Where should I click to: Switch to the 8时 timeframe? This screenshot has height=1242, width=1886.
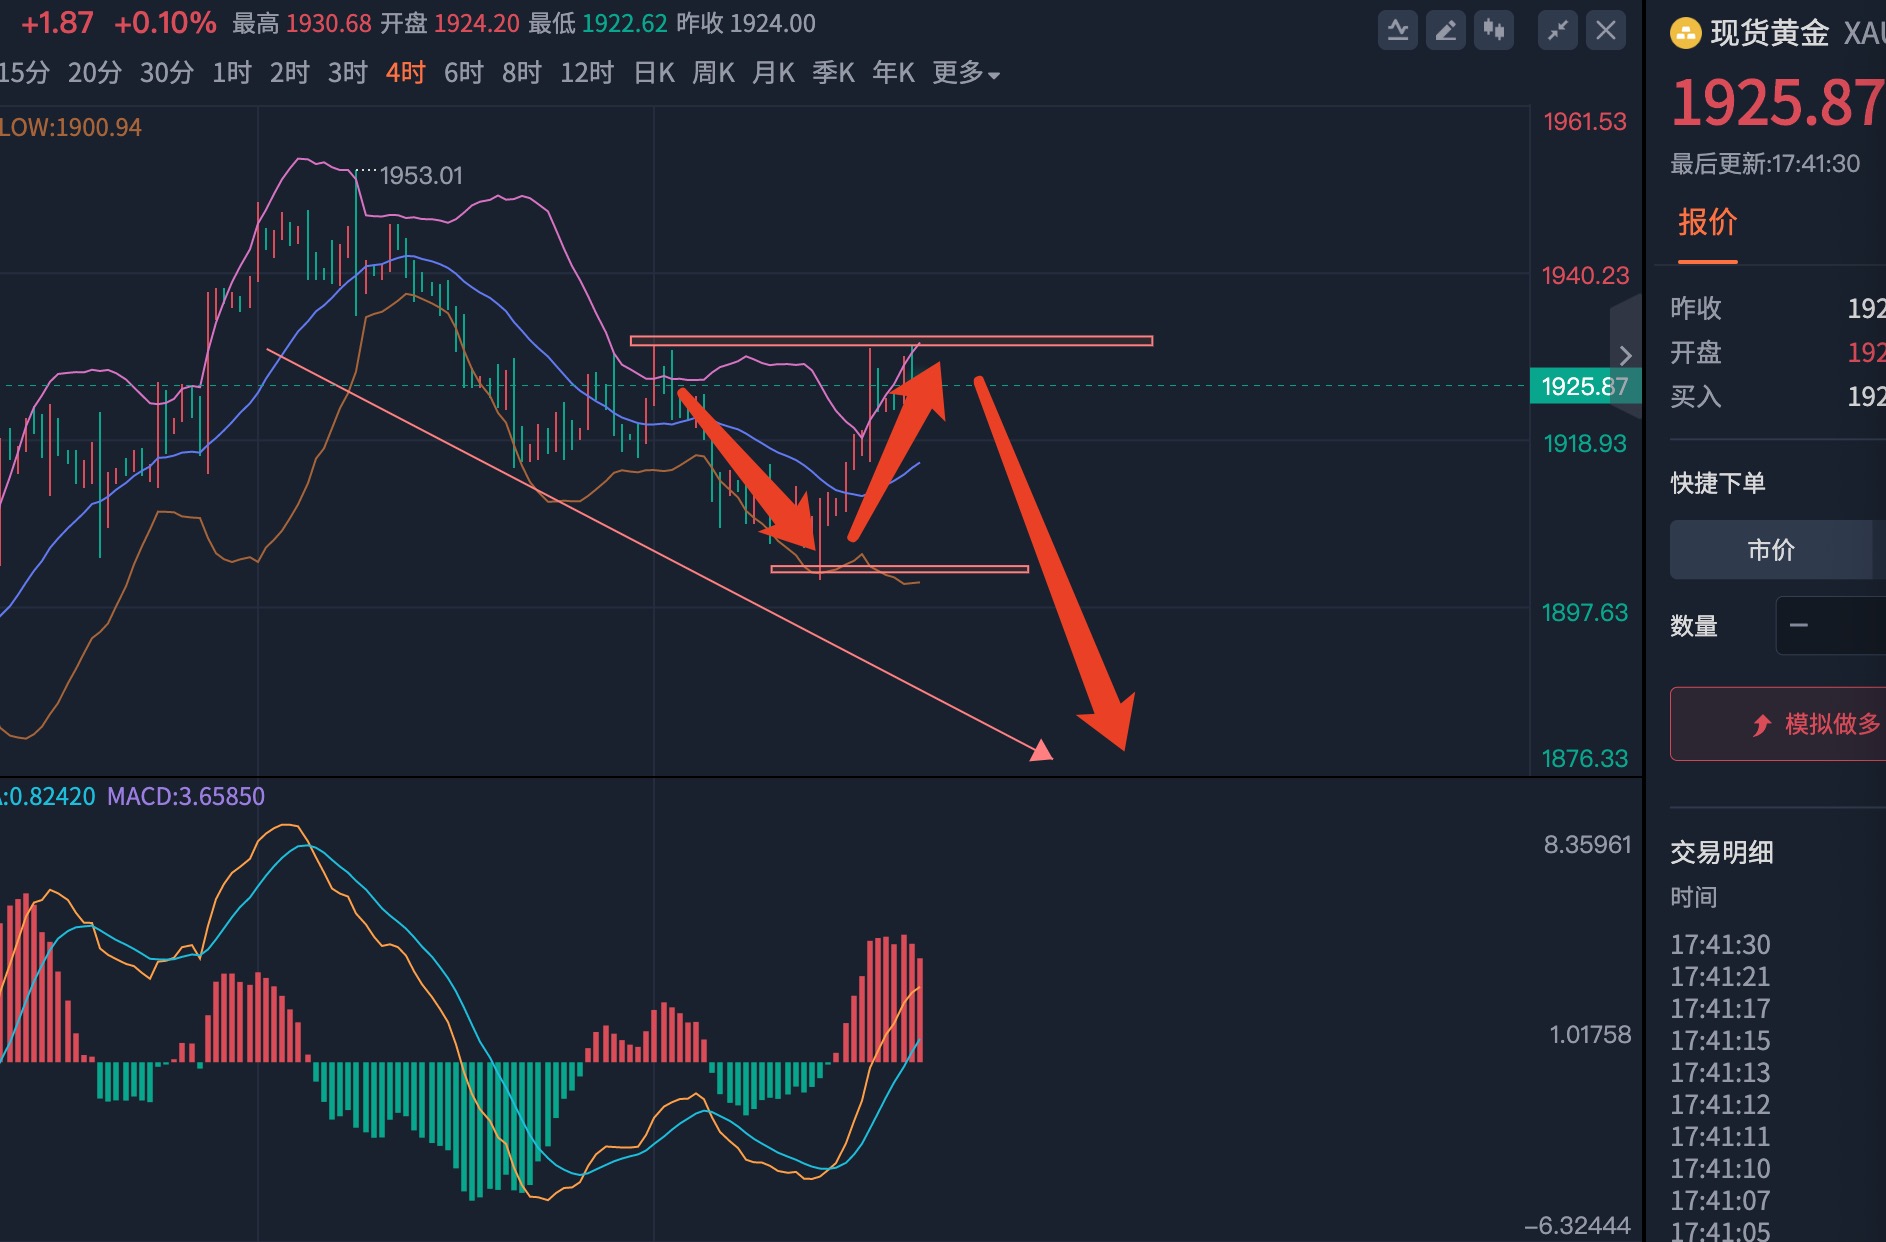tap(522, 73)
